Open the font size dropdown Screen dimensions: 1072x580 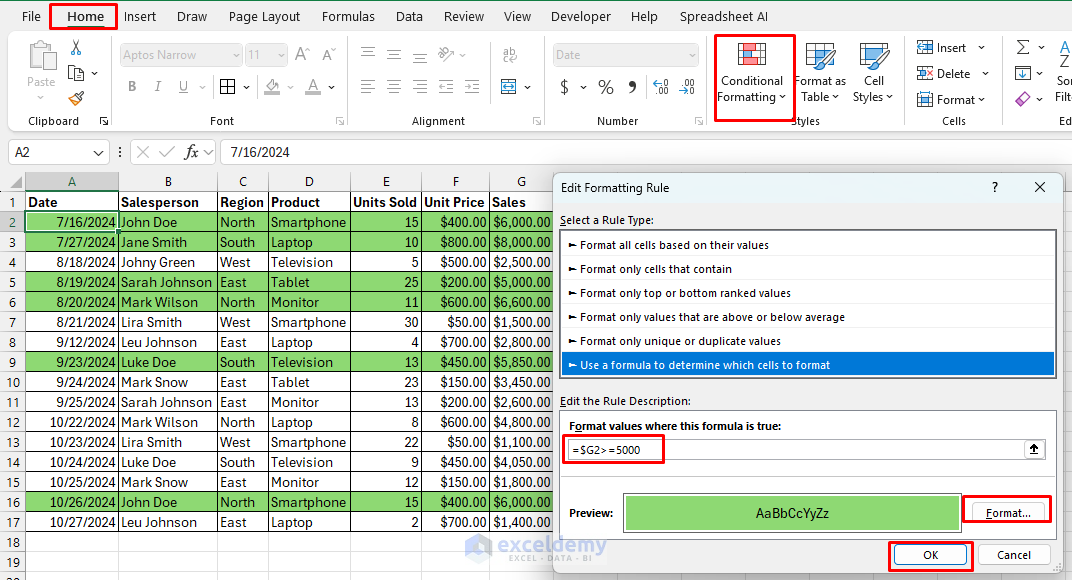[281, 55]
